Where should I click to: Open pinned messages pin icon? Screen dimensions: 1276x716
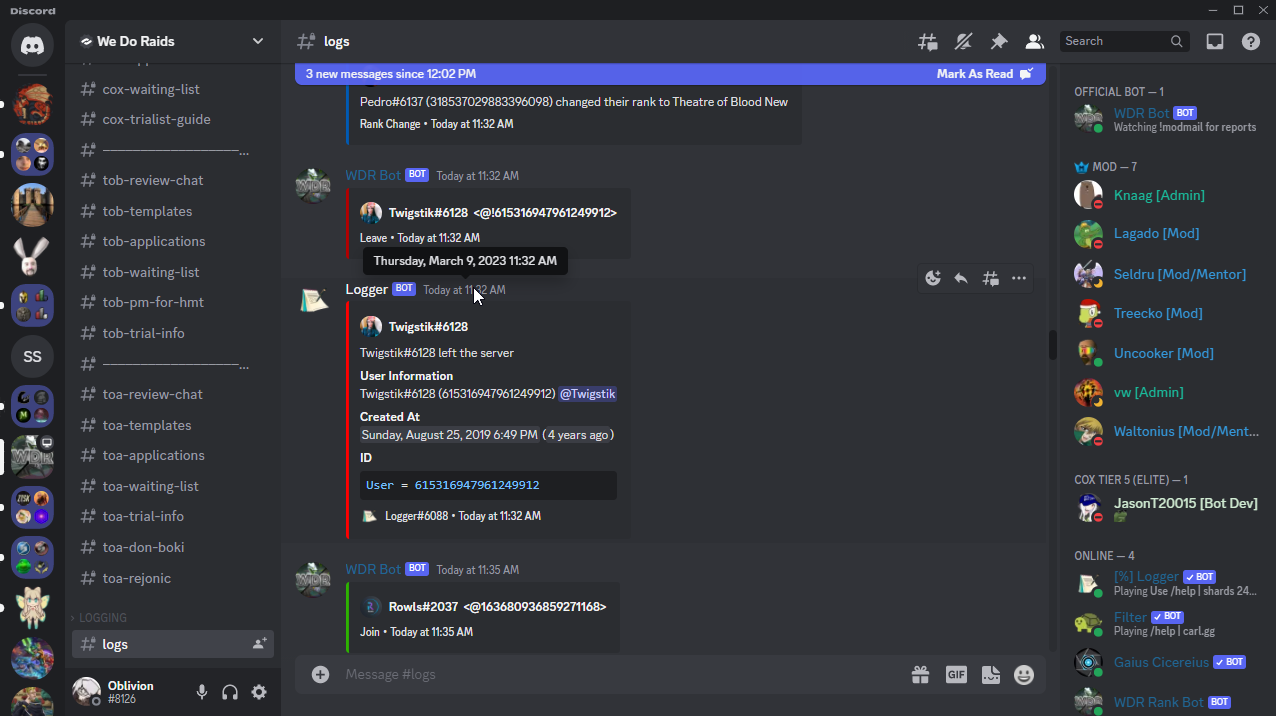999,41
